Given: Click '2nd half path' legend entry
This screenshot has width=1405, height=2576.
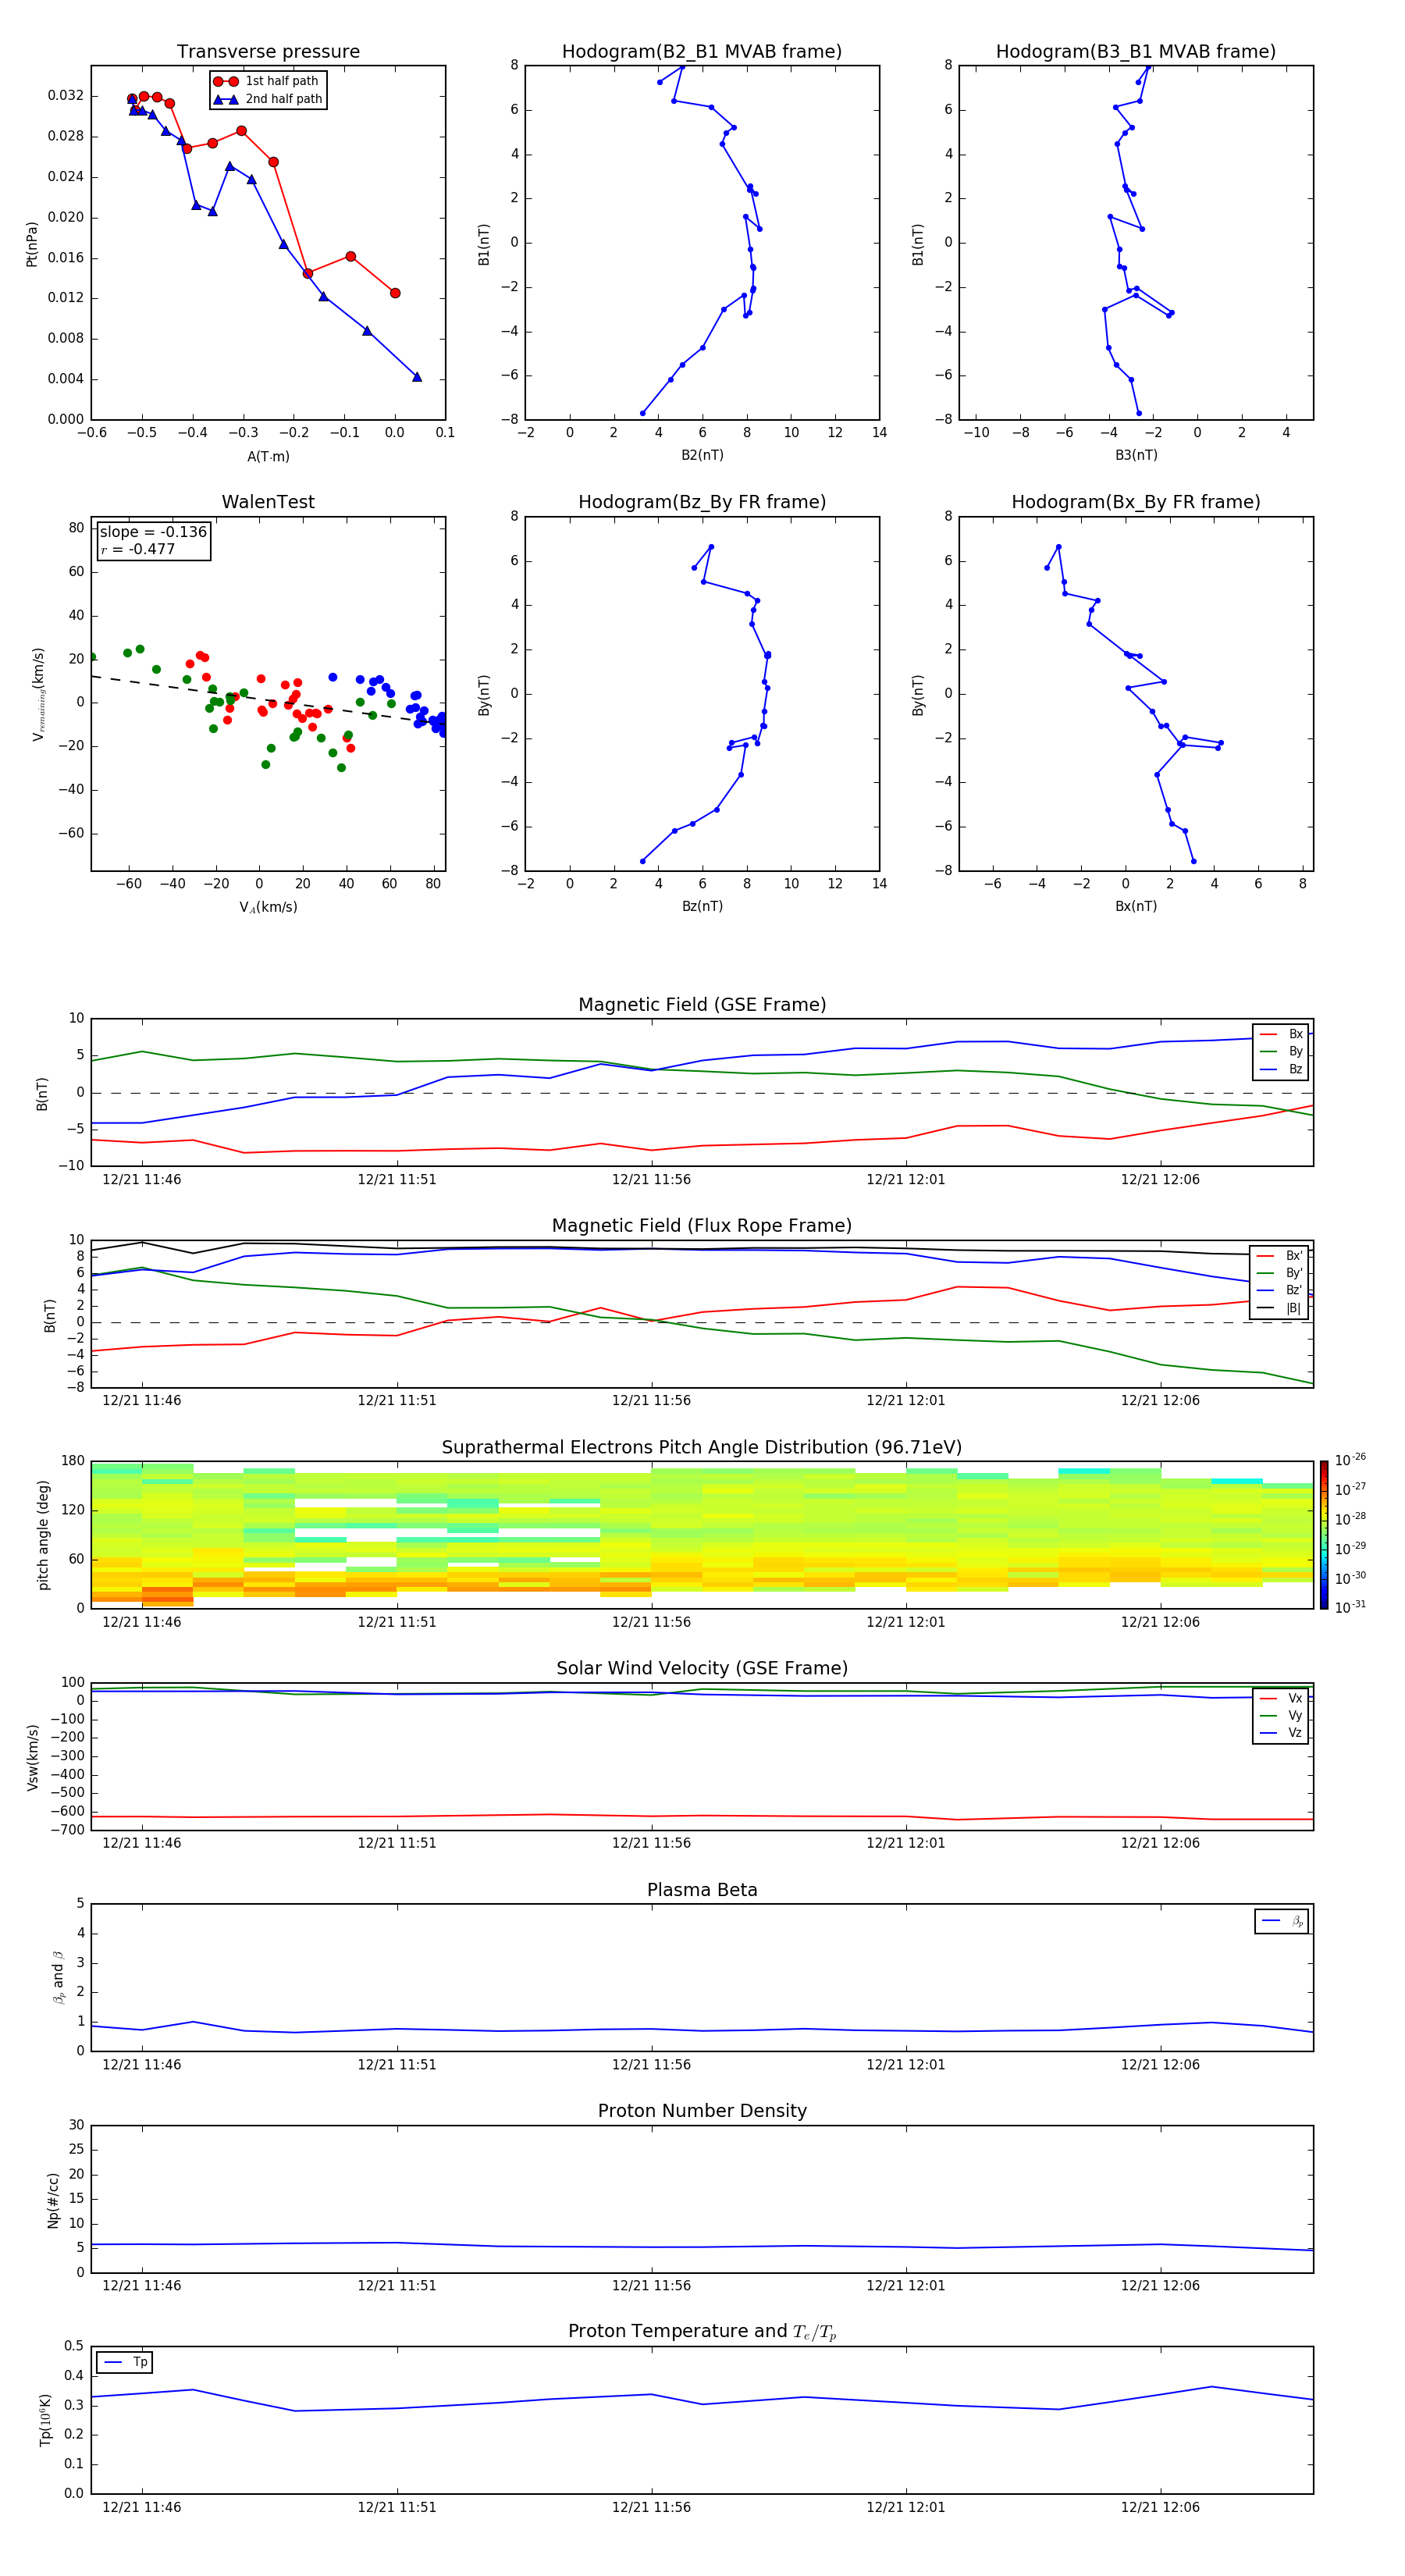Looking at the screenshot, I should (266, 99).
